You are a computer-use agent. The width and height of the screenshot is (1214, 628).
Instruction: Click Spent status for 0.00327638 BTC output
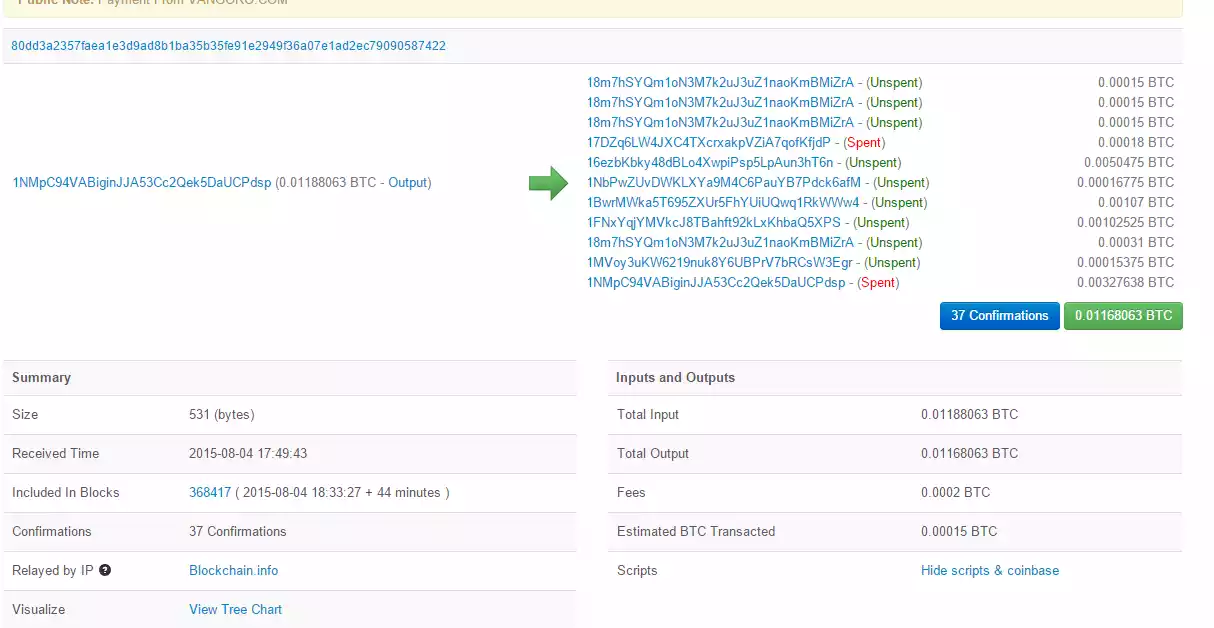click(x=878, y=283)
